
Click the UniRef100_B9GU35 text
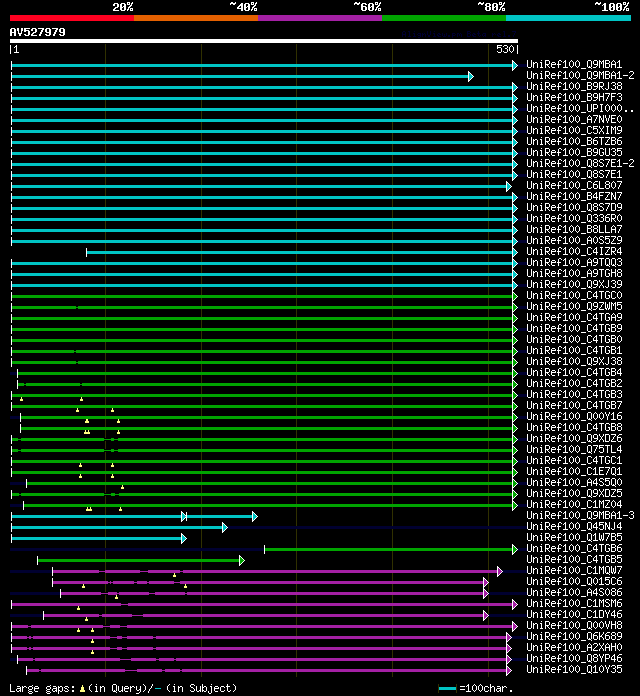tap(574, 153)
